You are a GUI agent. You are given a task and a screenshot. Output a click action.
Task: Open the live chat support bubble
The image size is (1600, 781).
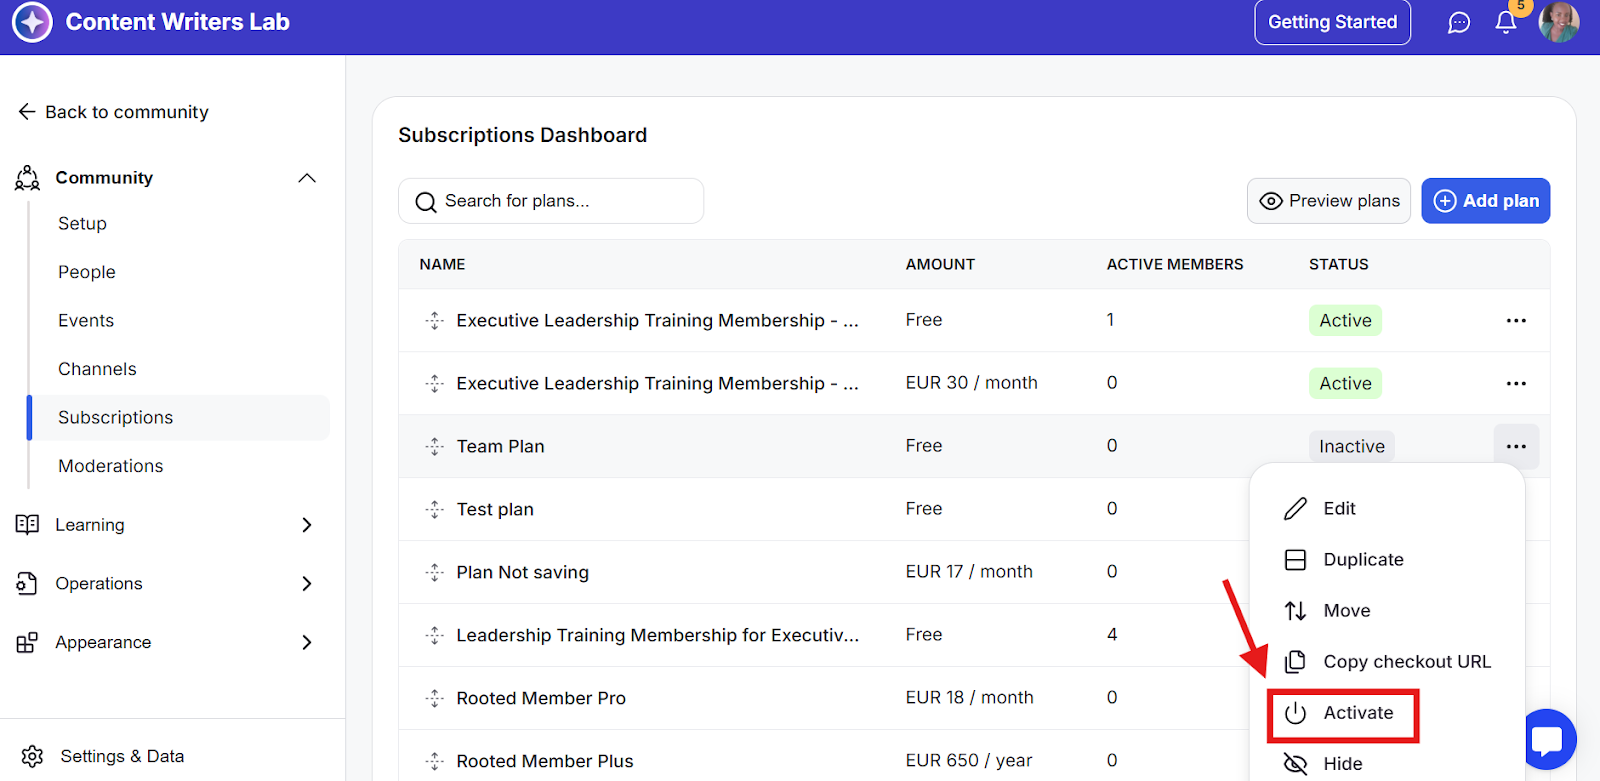(x=1549, y=739)
